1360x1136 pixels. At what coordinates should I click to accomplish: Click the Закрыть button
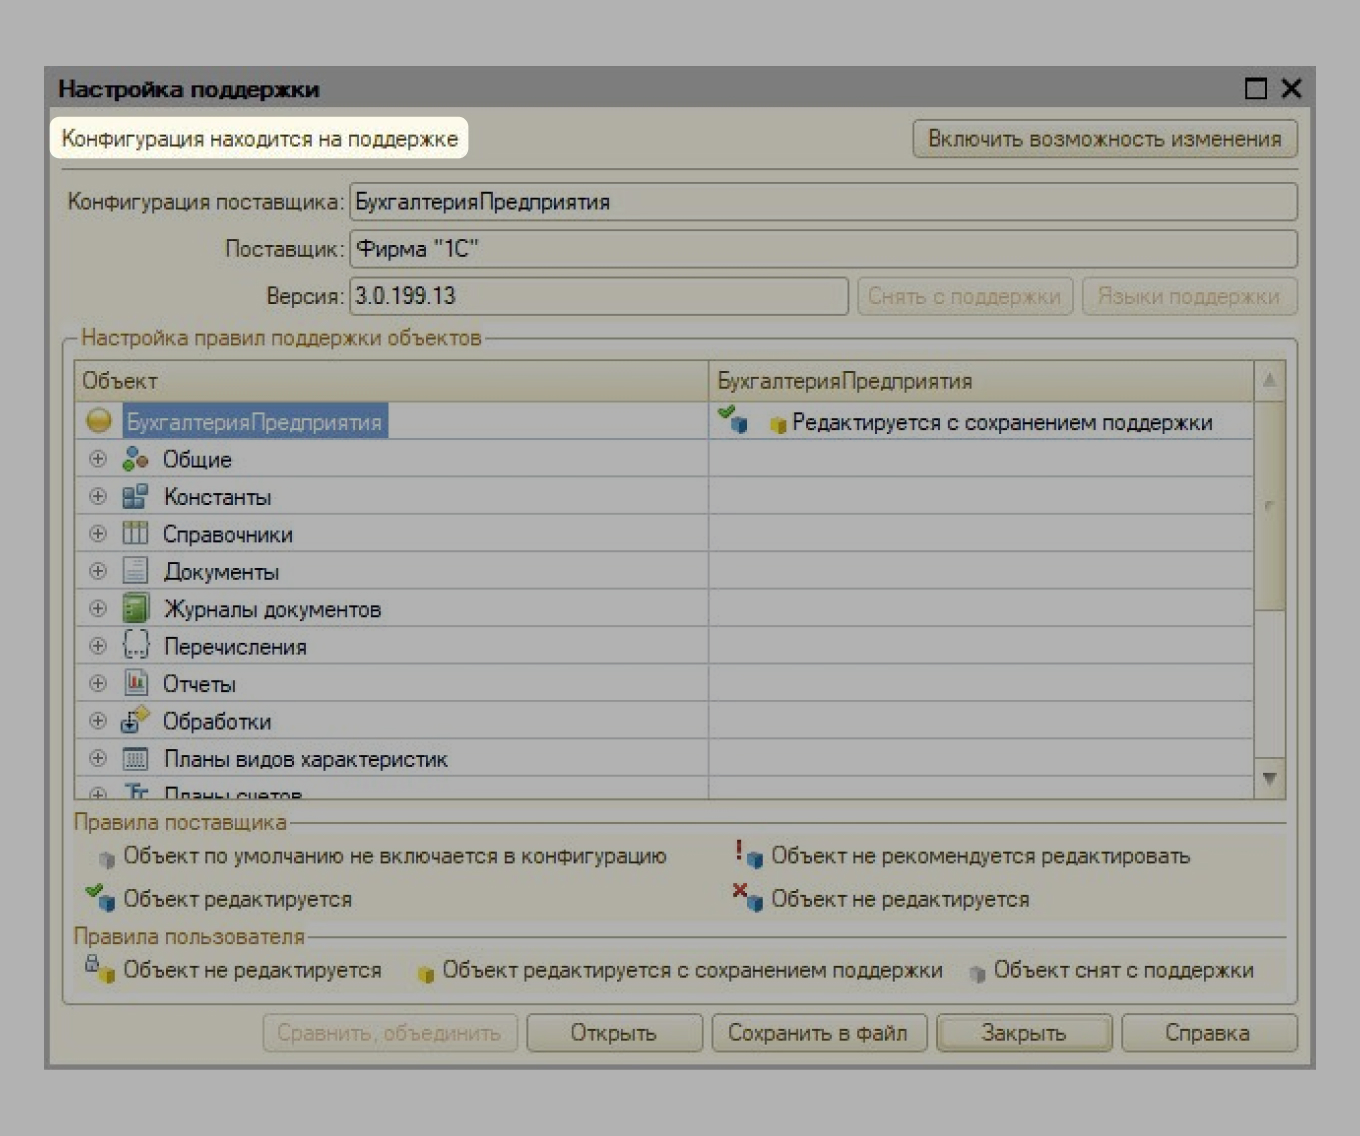pyautogui.click(x=1024, y=1033)
